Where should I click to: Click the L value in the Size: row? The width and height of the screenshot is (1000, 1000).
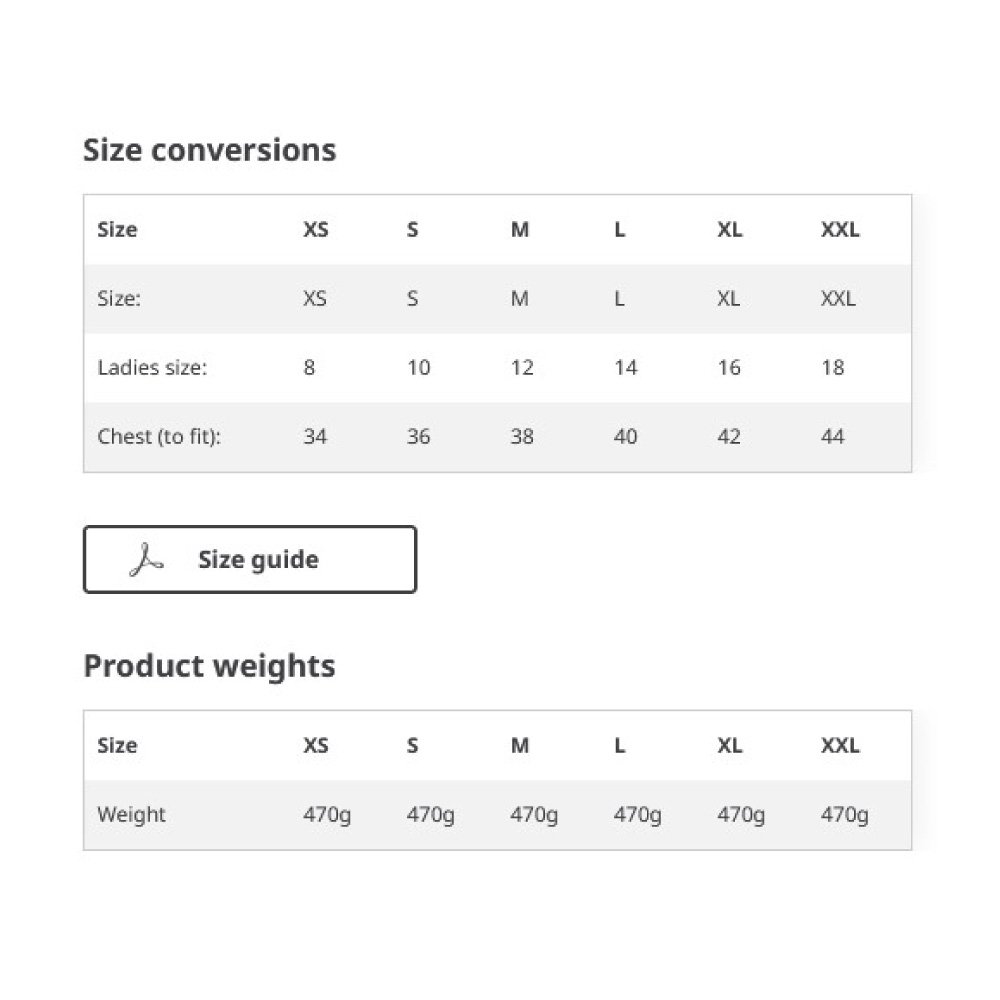[x=619, y=298]
